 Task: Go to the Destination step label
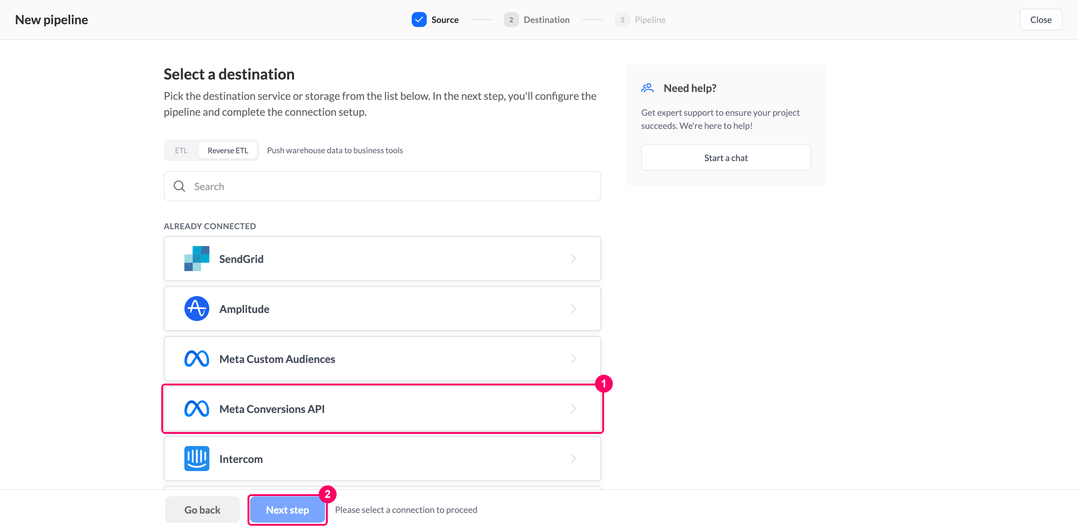point(546,20)
